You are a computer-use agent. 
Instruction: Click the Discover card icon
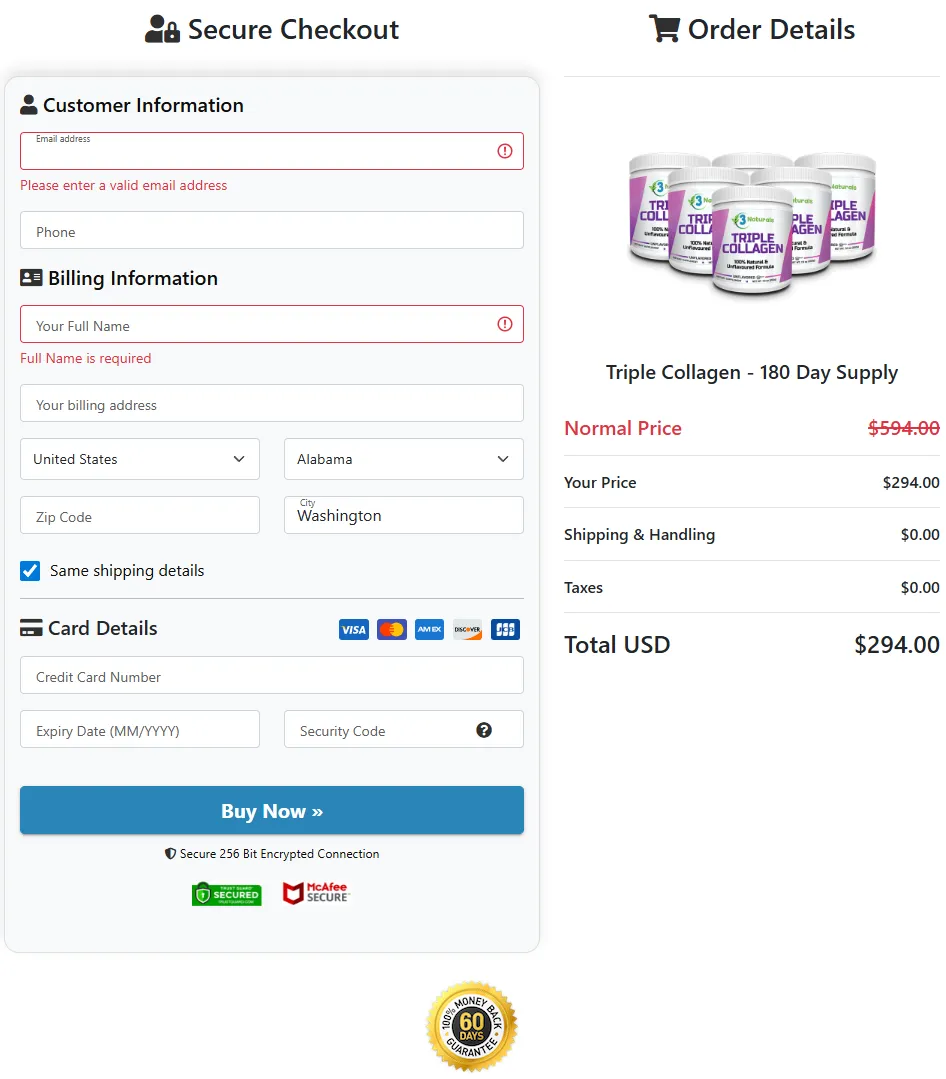click(467, 629)
